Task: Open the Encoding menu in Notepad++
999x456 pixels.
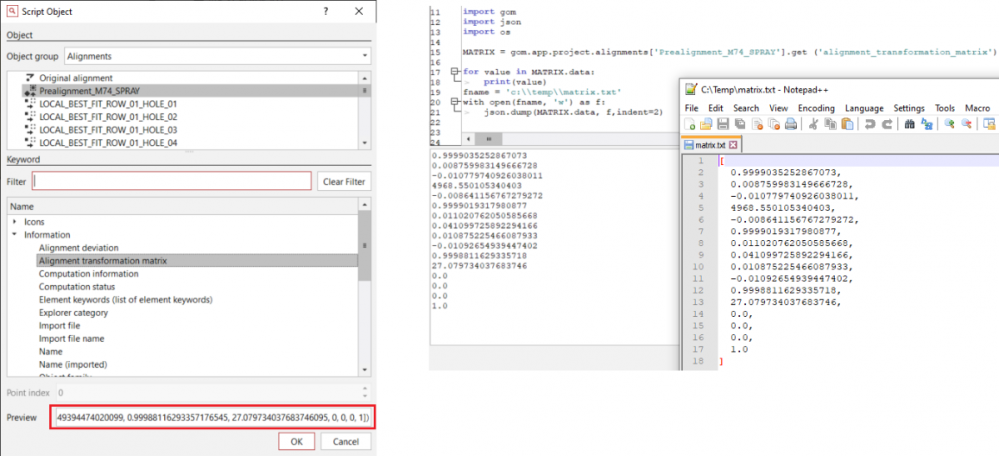Action: click(x=817, y=108)
